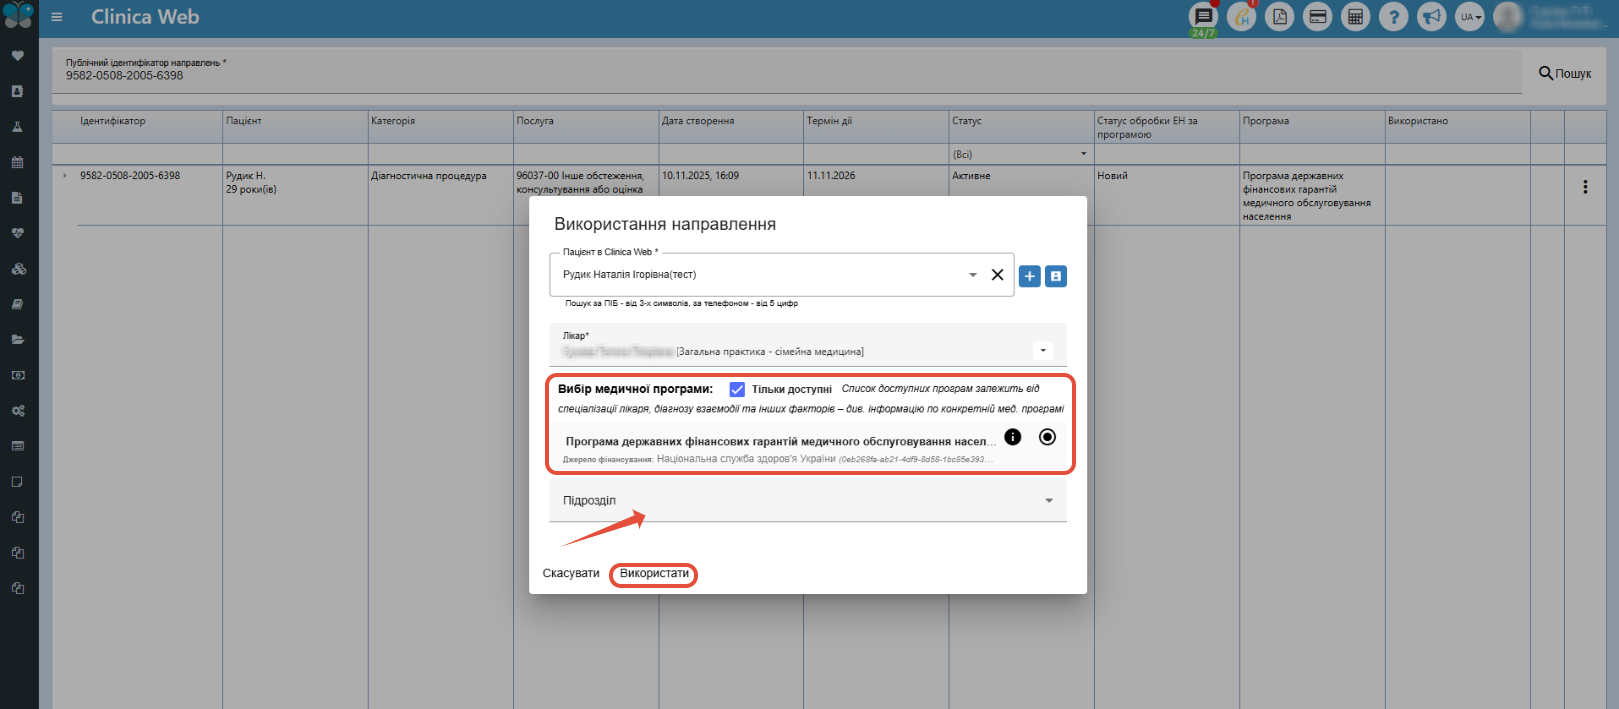Open the address book icon in sidebar

[17, 91]
